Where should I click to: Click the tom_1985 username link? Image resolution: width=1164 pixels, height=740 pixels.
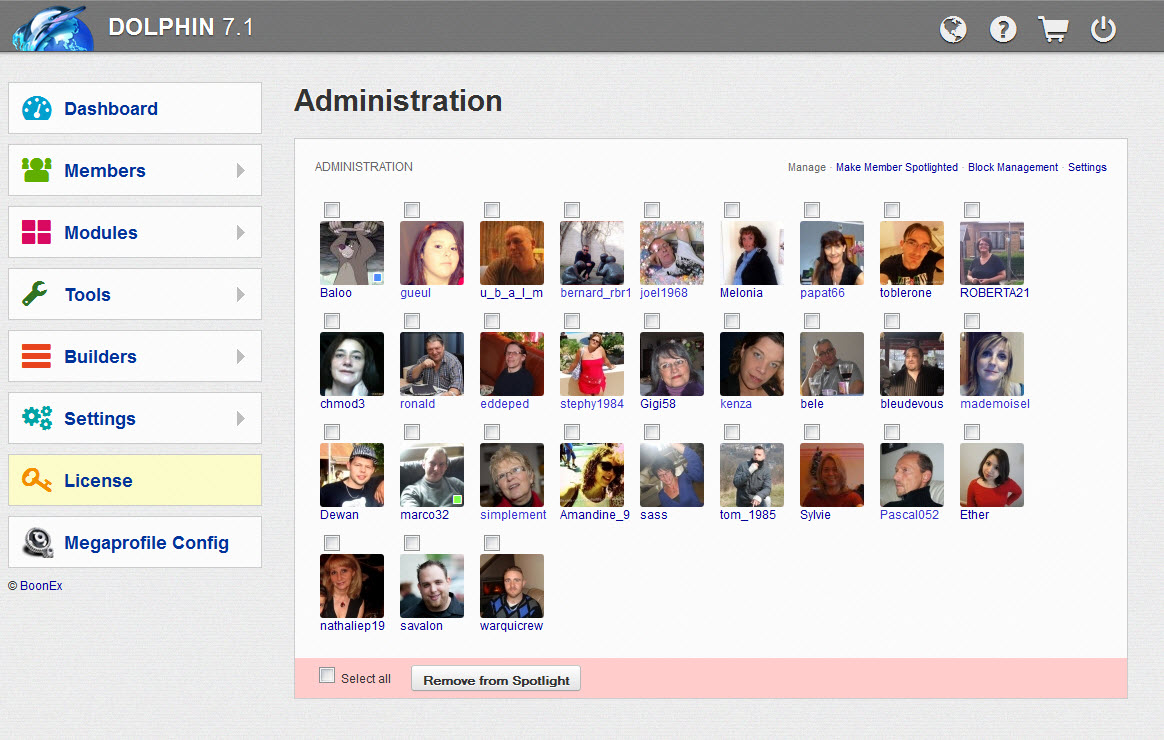pos(748,514)
